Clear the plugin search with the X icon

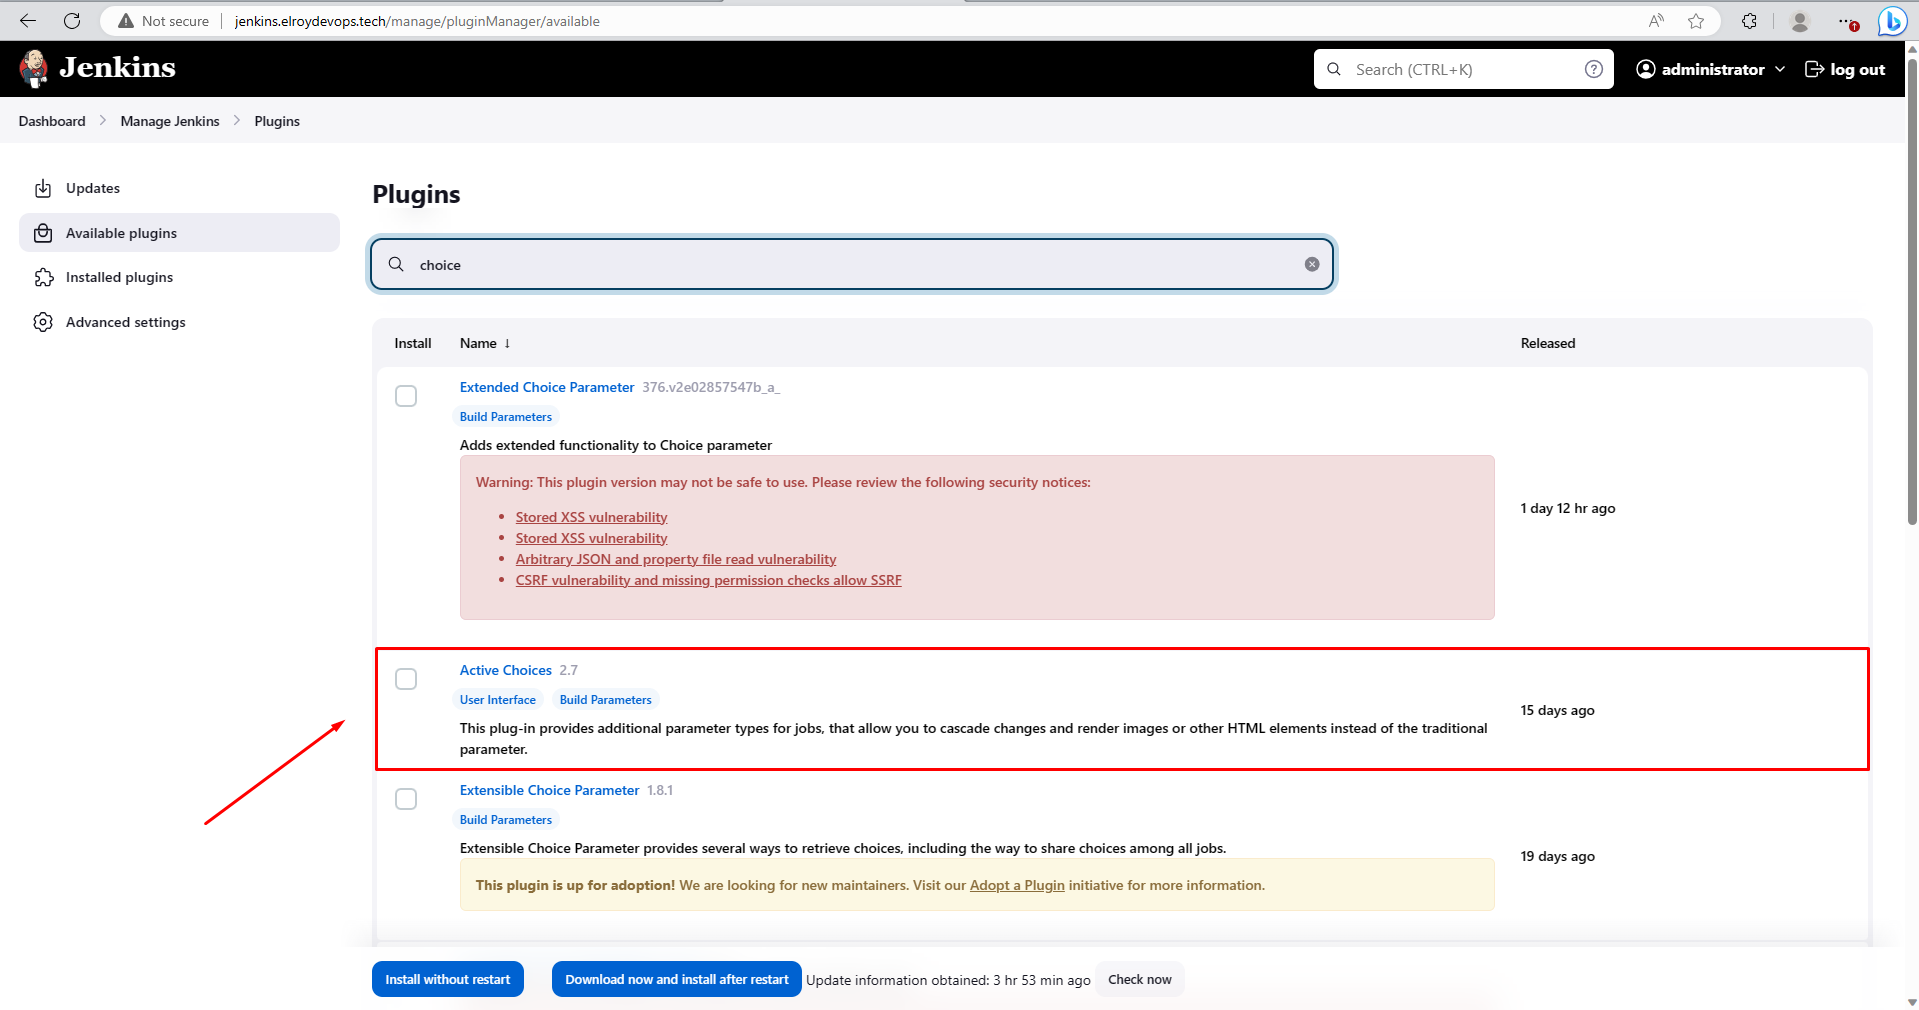(x=1312, y=264)
